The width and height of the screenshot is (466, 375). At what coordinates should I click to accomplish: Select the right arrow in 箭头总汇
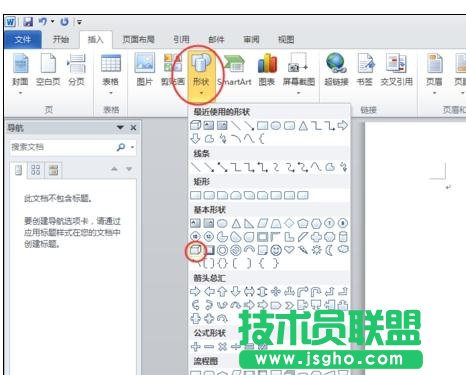[195, 292]
